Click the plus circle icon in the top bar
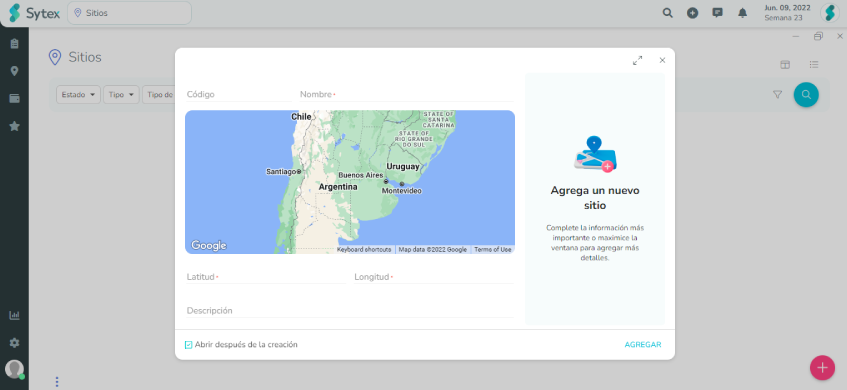This screenshot has width=847, height=390. [x=693, y=13]
